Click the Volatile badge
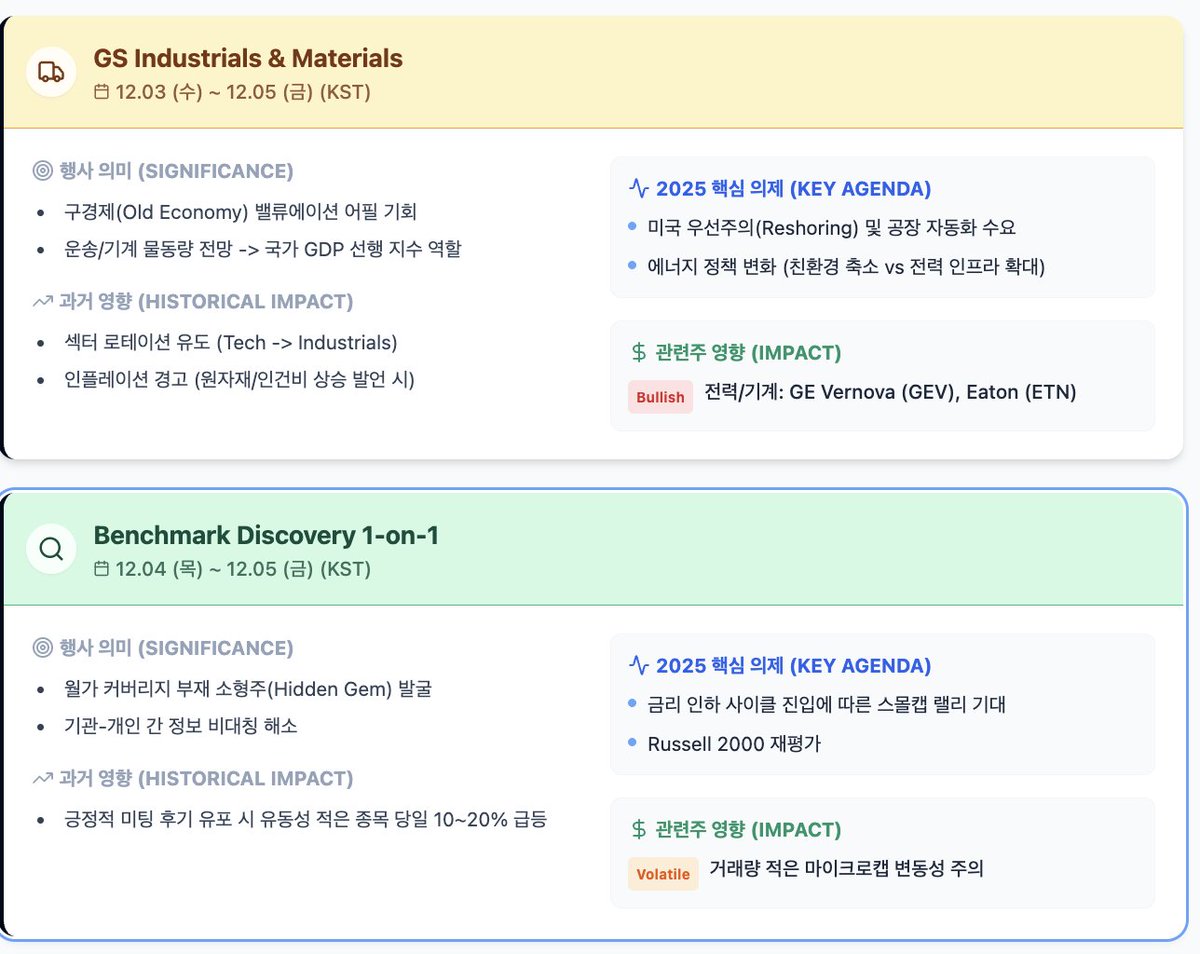Screen dimensions: 1200x954 pyautogui.click(x=663, y=874)
